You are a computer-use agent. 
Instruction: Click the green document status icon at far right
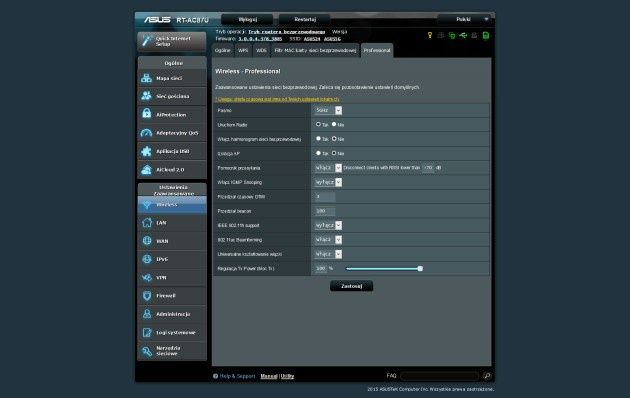(486, 35)
